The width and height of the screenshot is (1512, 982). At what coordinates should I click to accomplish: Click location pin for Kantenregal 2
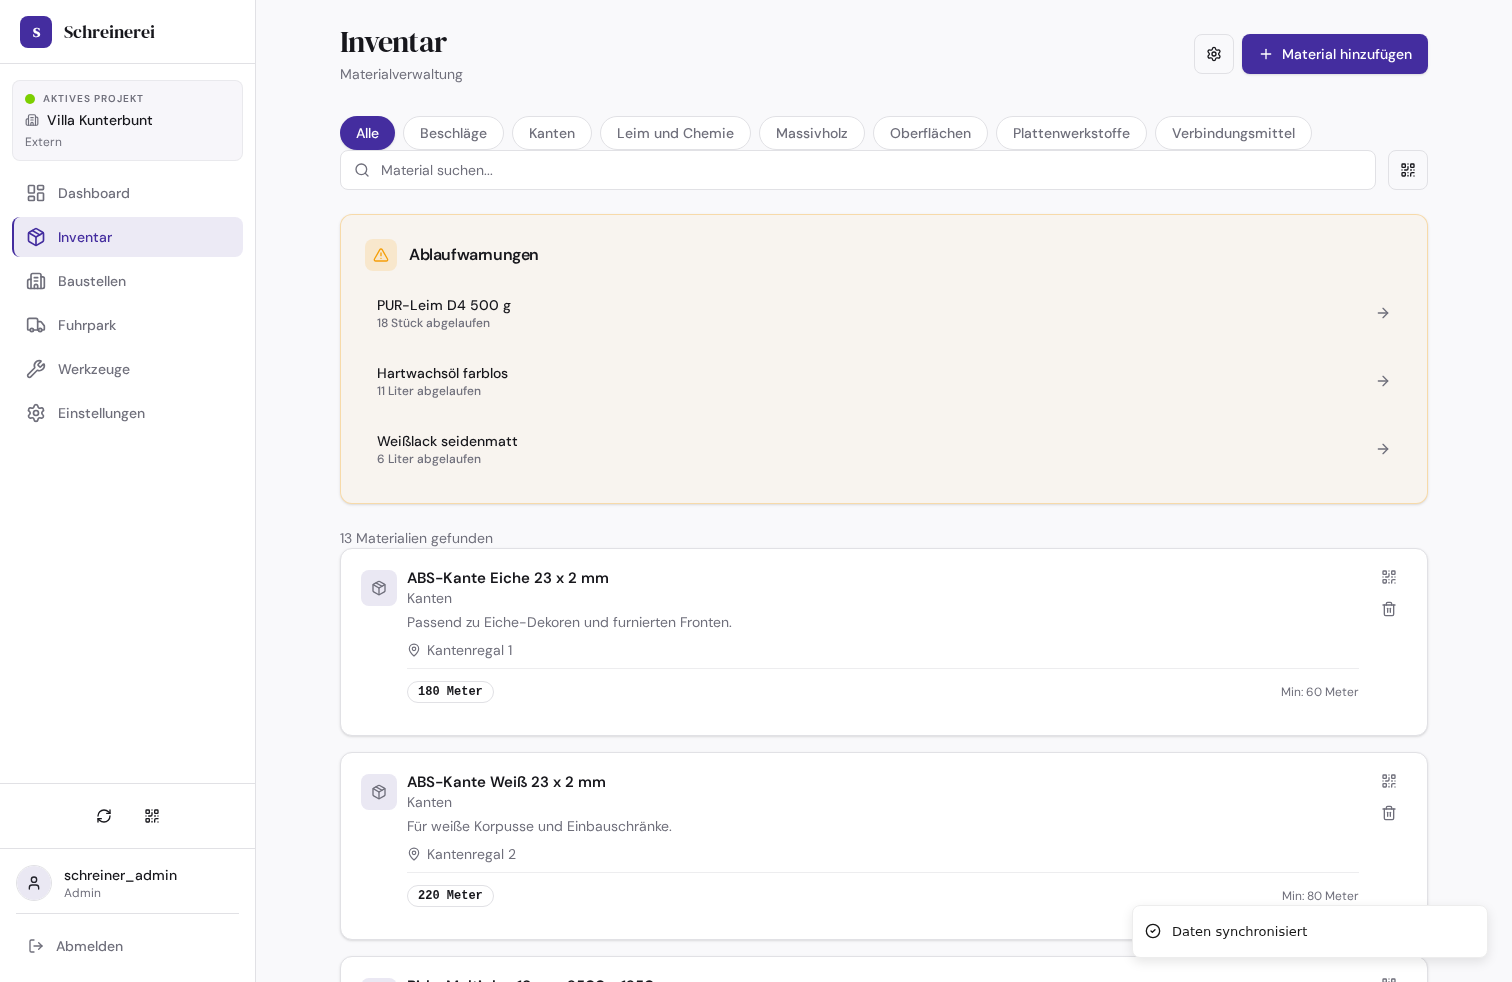pos(414,854)
